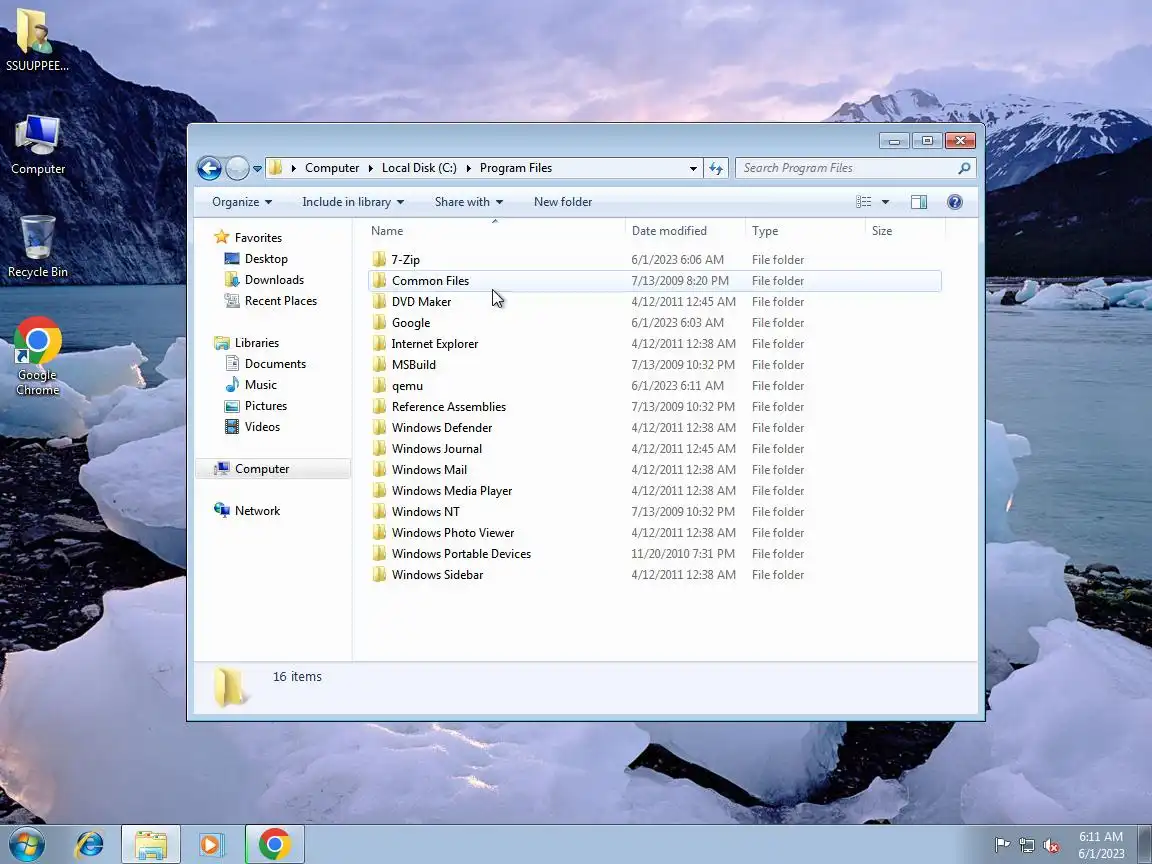Select Network in navigation pane

[x=257, y=511]
